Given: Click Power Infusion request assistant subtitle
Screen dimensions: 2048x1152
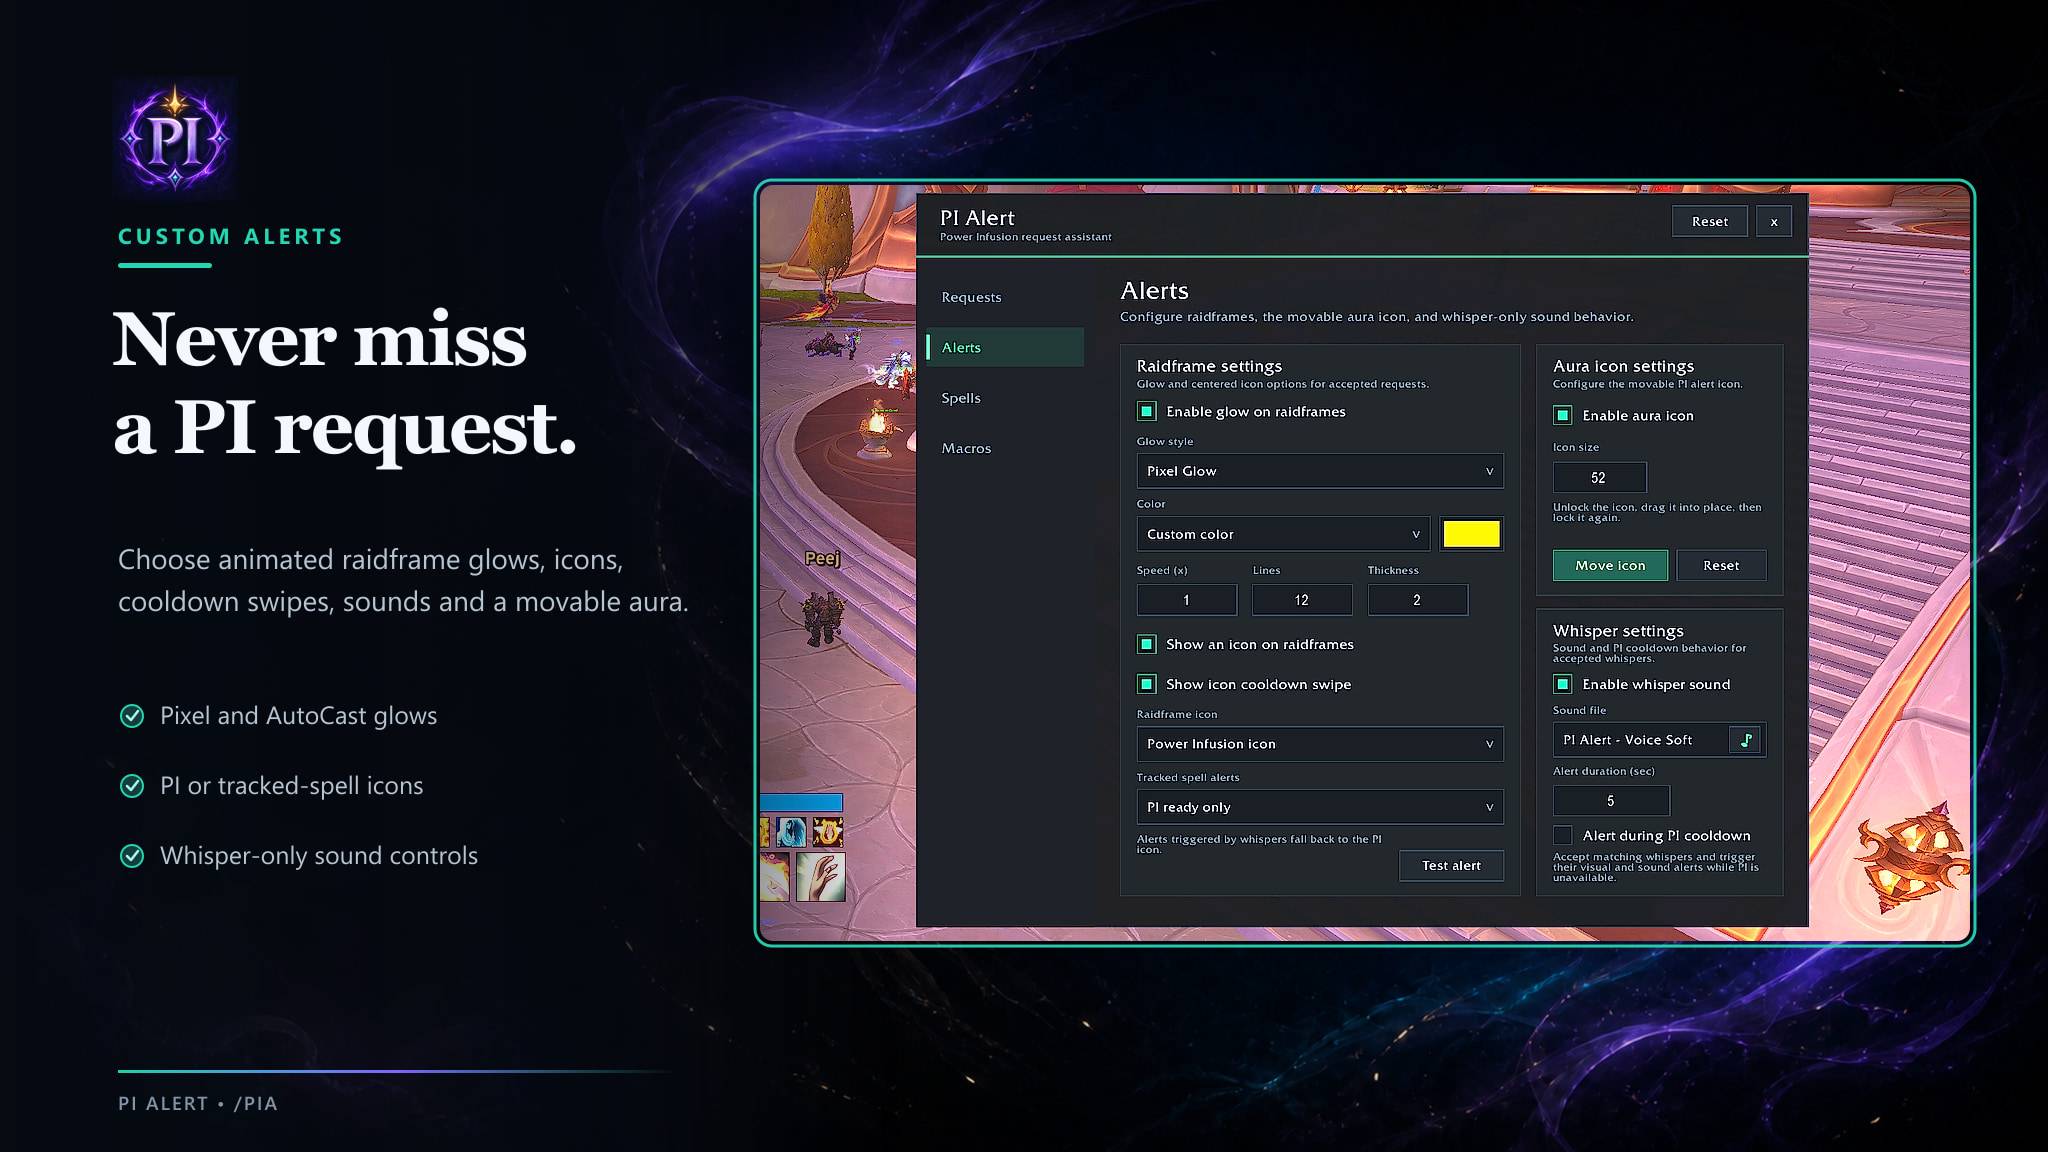Looking at the screenshot, I should click(1025, 237).
